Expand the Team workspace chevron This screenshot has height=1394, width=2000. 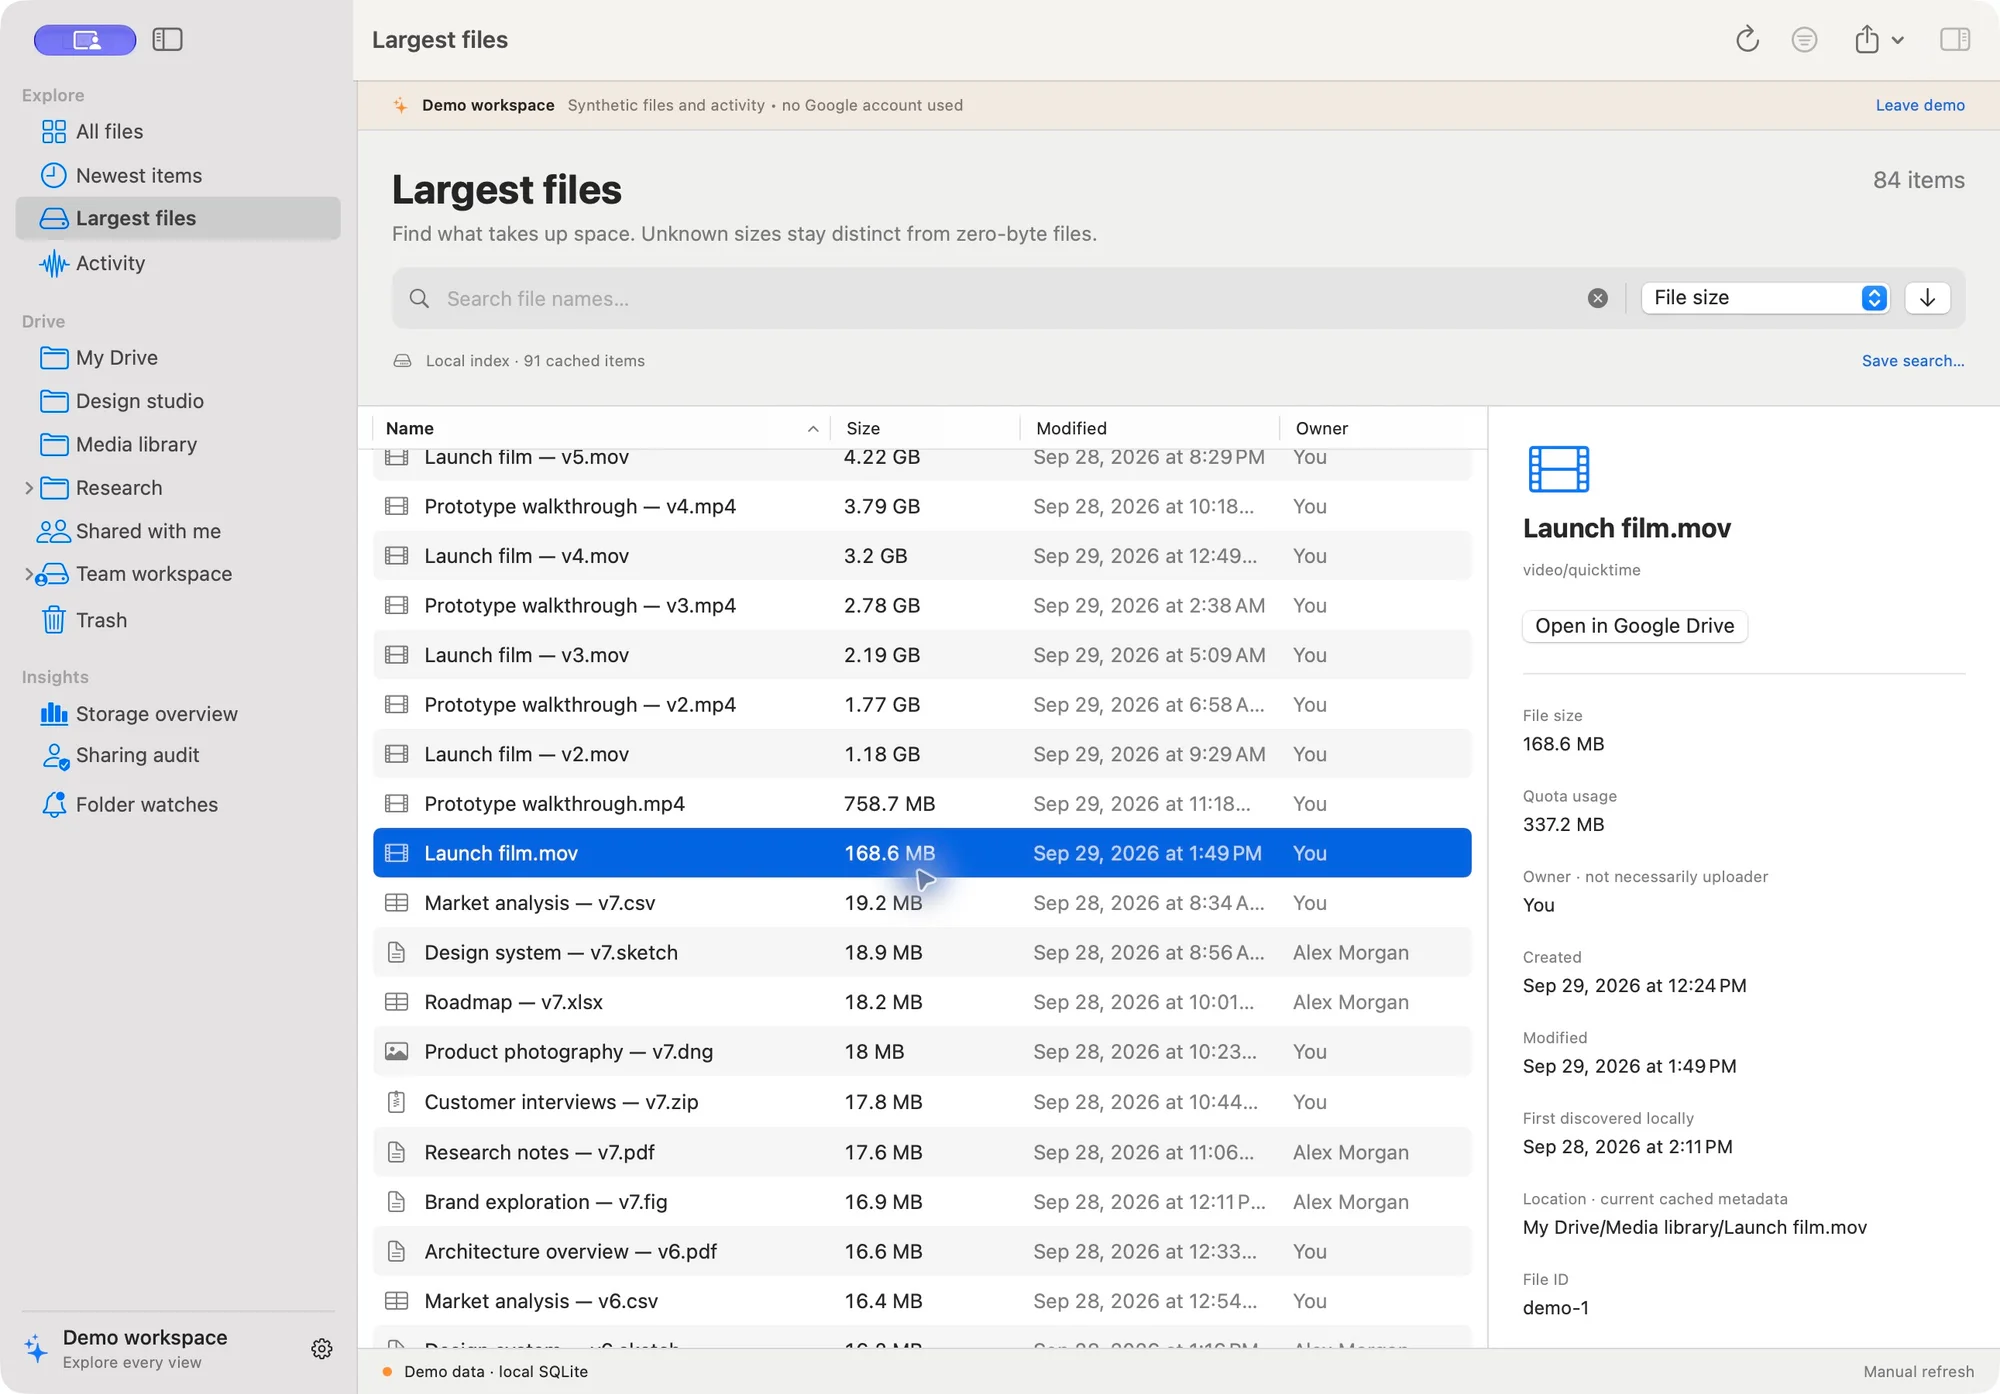tap(28, 574)
